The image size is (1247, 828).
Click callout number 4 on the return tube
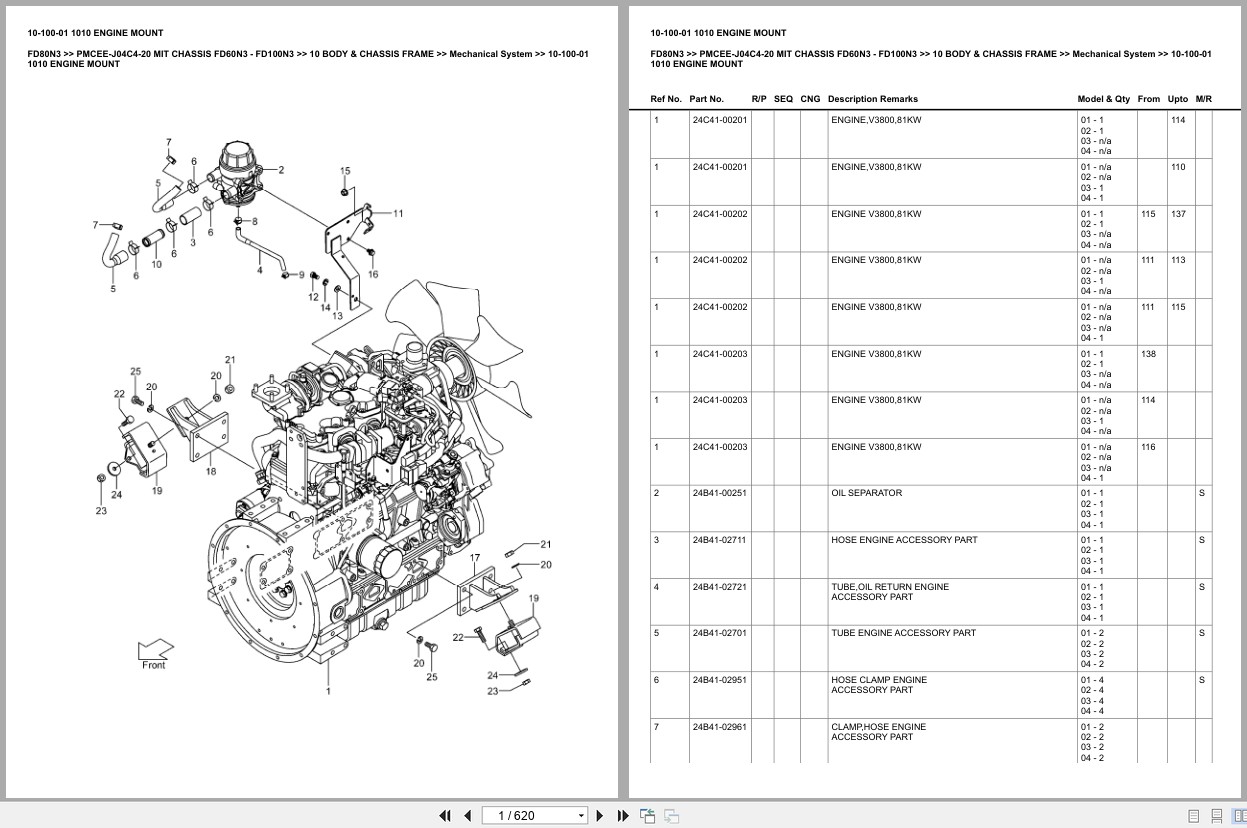click(259, 270)
